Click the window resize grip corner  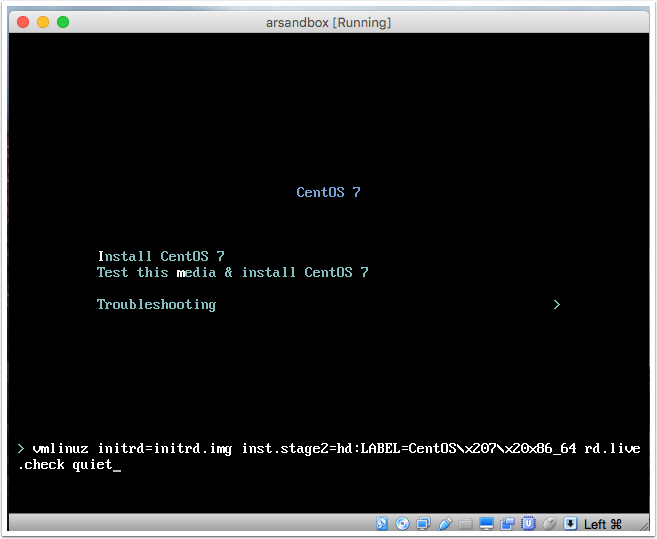643,525
